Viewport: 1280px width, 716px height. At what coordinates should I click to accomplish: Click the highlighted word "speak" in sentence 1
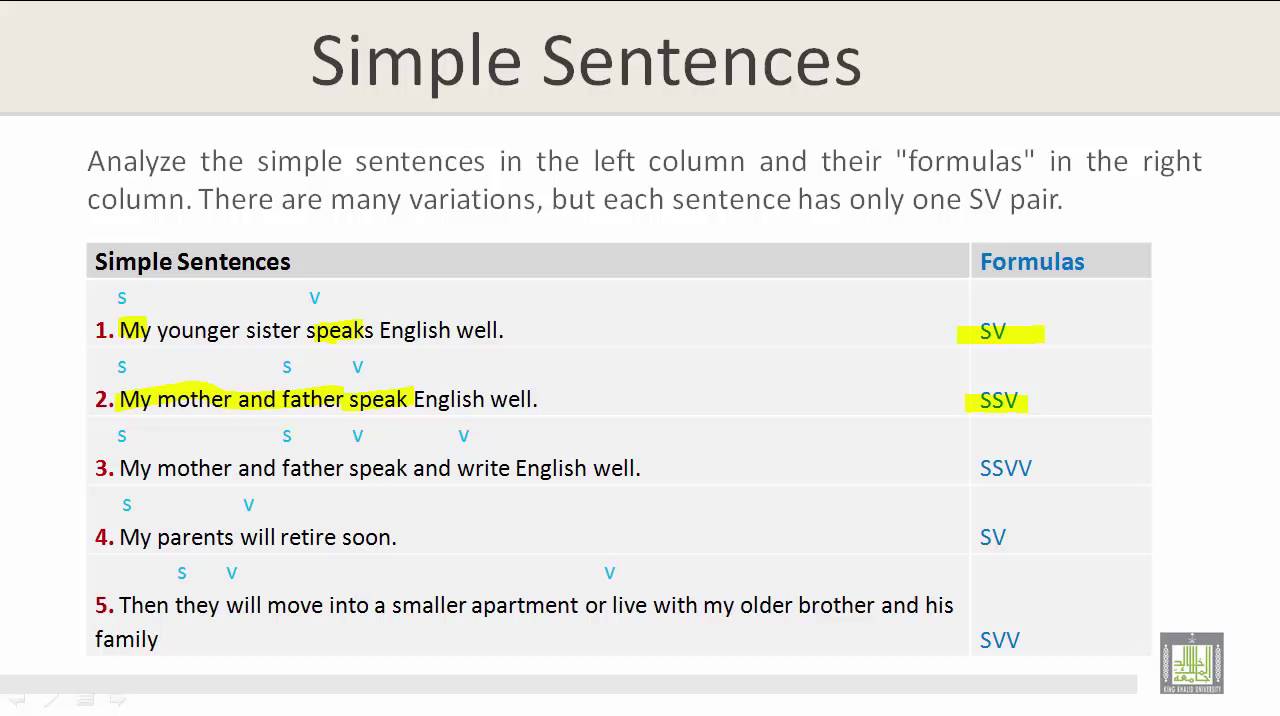pos(336,330)
